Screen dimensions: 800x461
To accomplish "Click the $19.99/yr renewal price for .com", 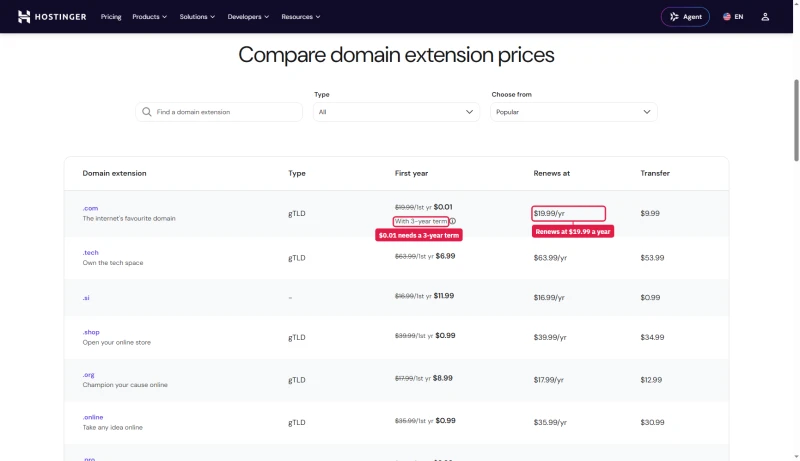I will pyautogui.click(x=549, y=213).
